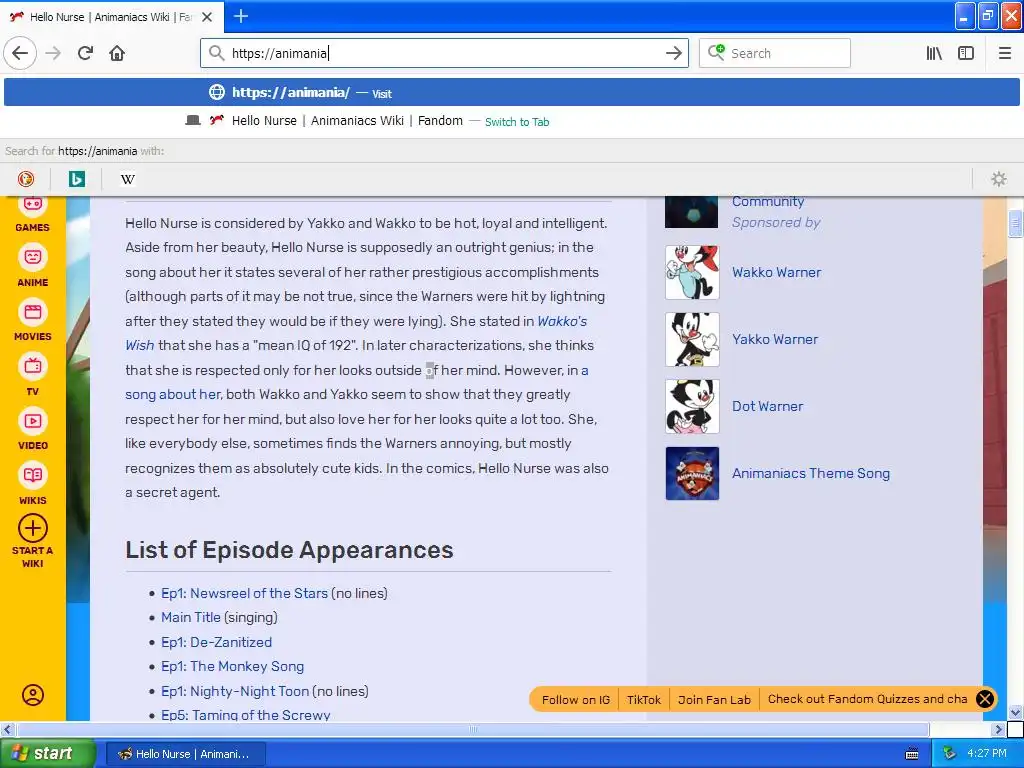Open the Main Title link

point(191,617)
